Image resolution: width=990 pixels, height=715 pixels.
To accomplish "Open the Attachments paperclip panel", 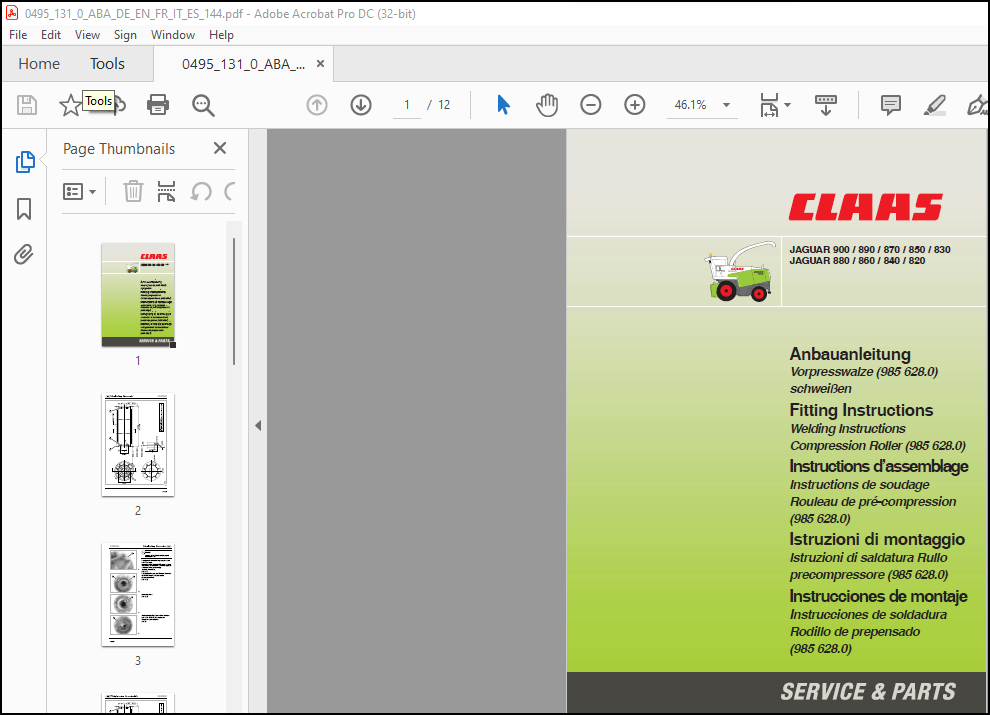I will (x=24, y=255).
